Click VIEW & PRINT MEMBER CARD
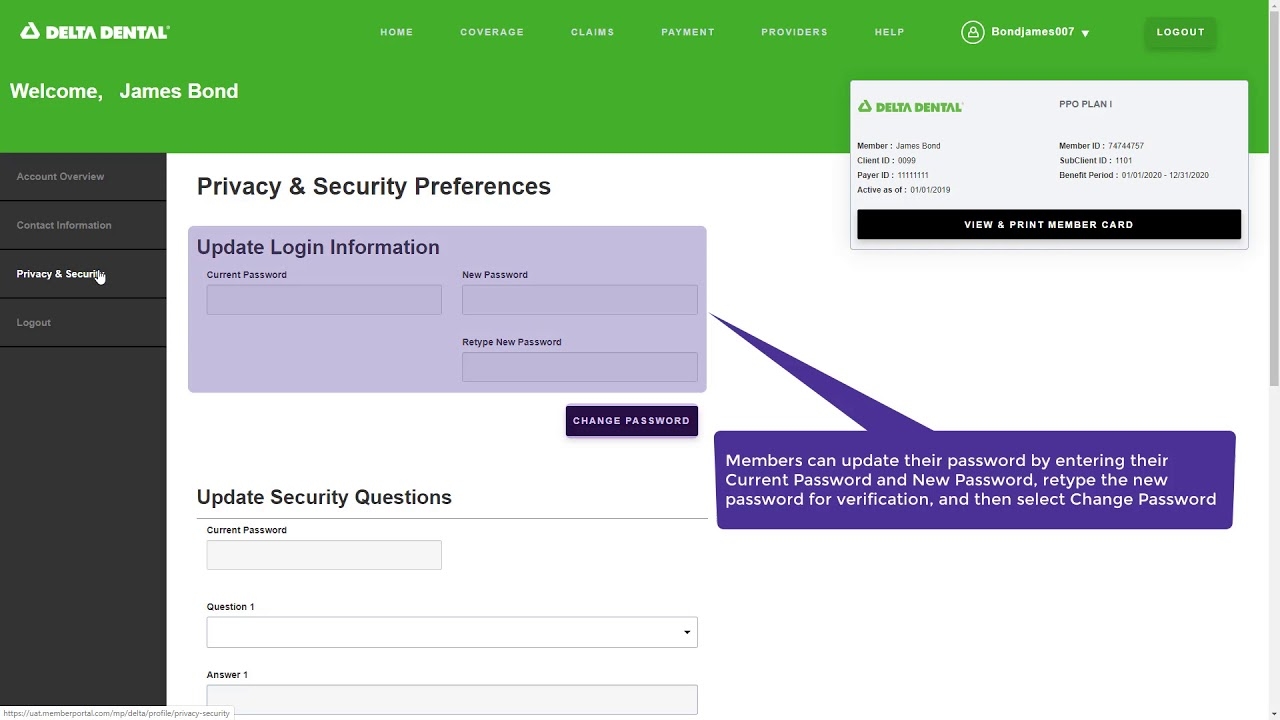 (1048, 224)
